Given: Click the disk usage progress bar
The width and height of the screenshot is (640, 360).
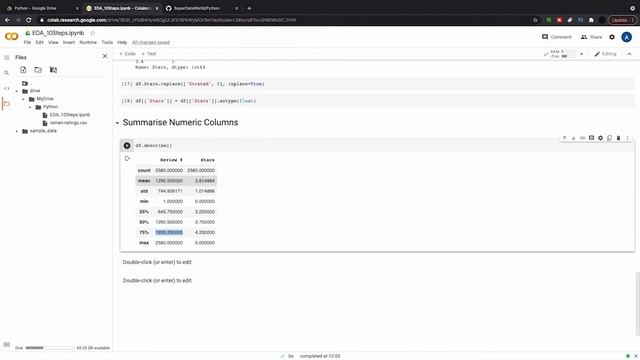Looking at the screenshot, I should [x=50, y=348].
